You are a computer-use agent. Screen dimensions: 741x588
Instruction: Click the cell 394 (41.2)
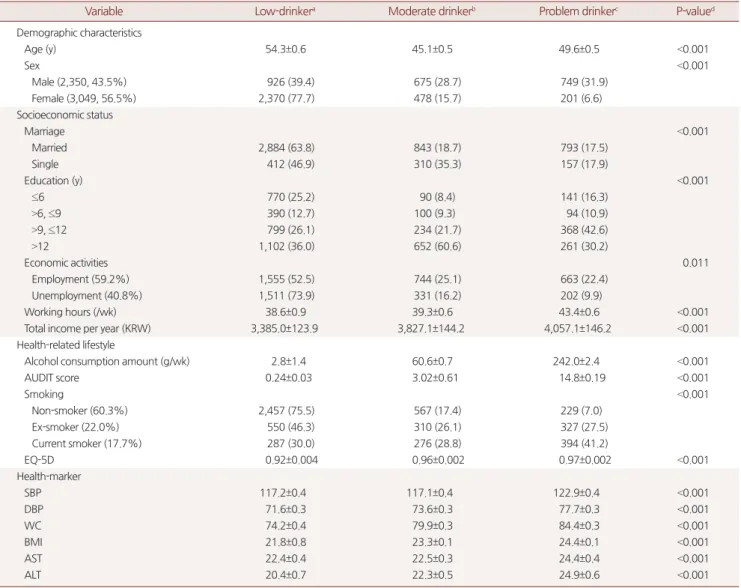point(584,443)
